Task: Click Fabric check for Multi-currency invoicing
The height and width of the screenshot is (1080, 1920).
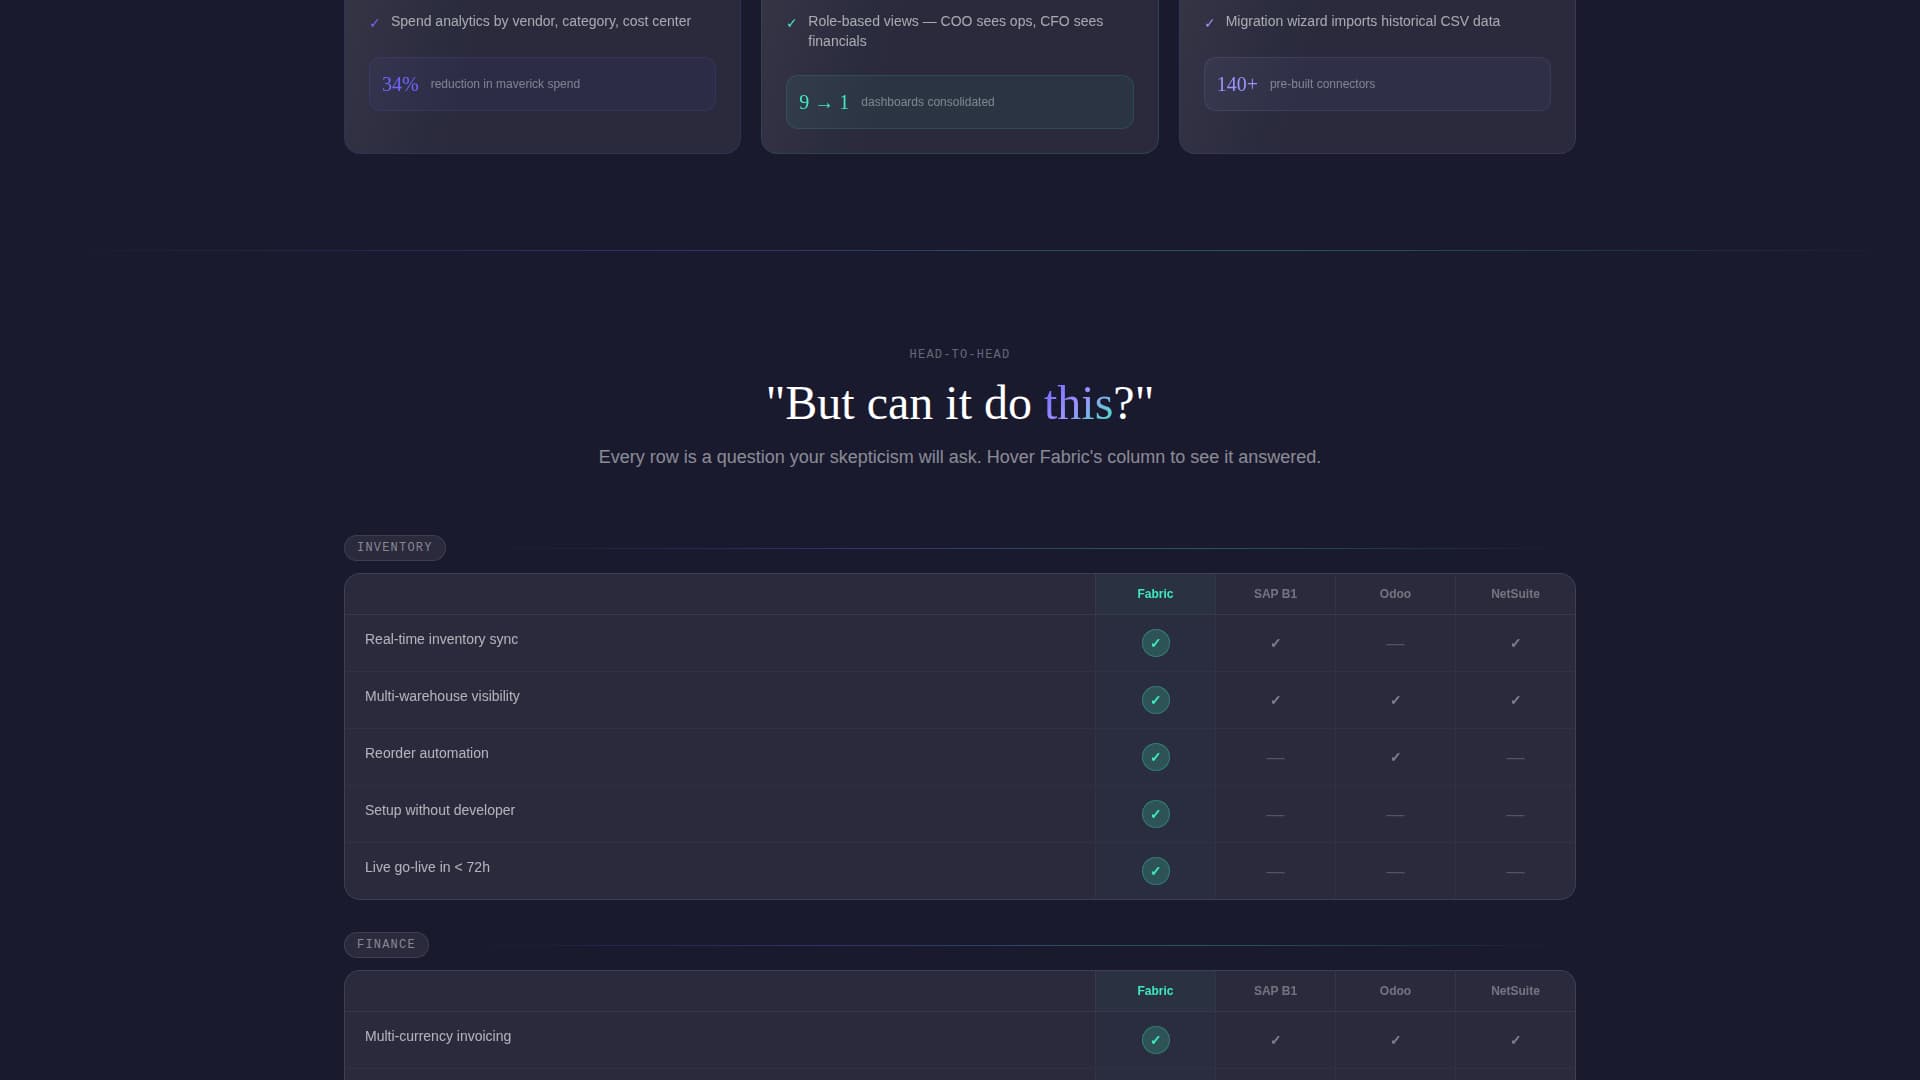Action: coord(1155,1040)
